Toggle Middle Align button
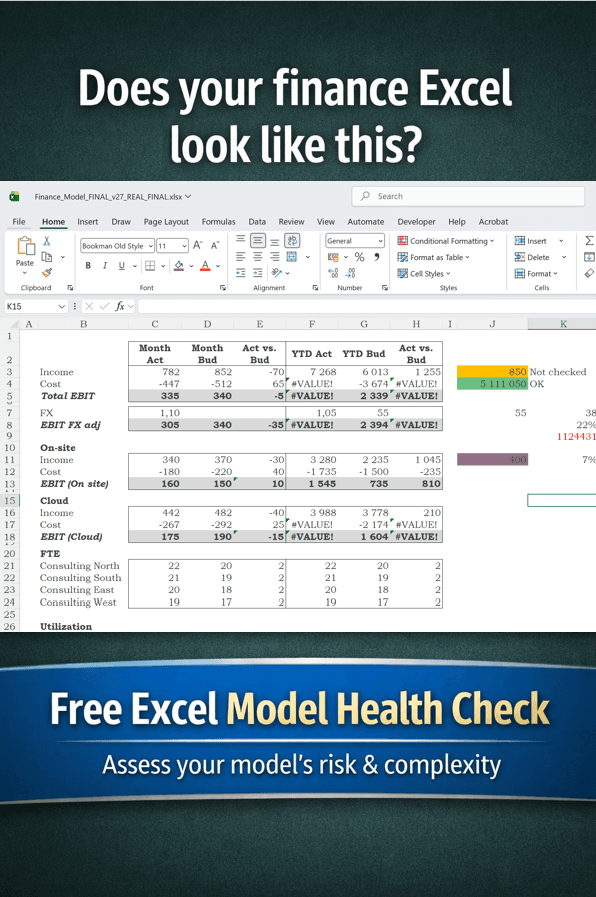The width and height of the screenshot is (596, 897). [258, 240]
